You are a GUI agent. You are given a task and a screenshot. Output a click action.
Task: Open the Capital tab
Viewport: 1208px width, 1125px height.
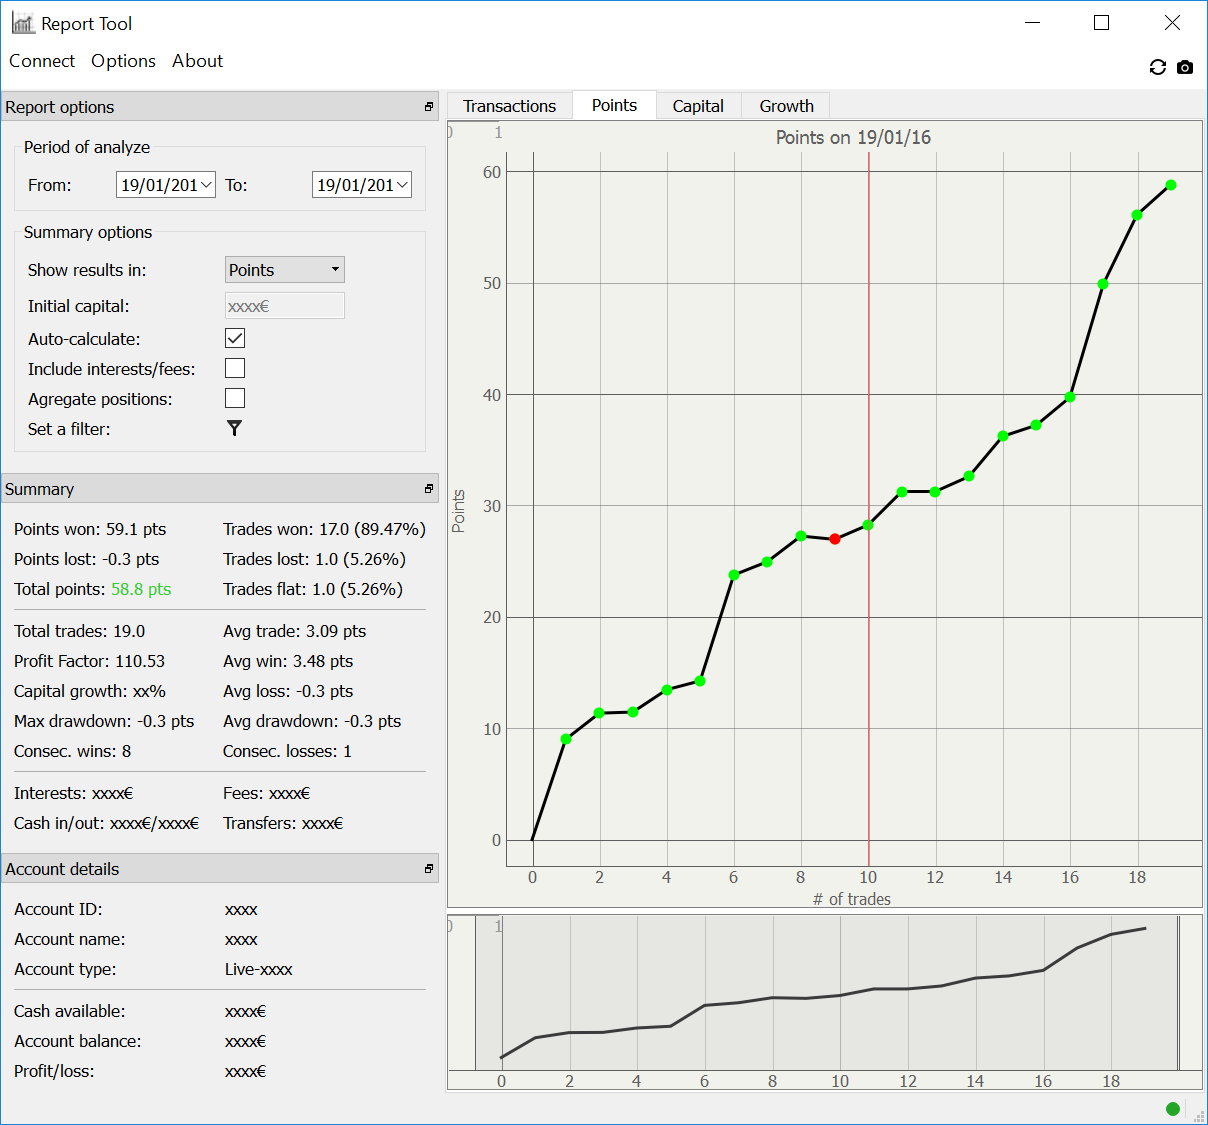pos(698,106)
